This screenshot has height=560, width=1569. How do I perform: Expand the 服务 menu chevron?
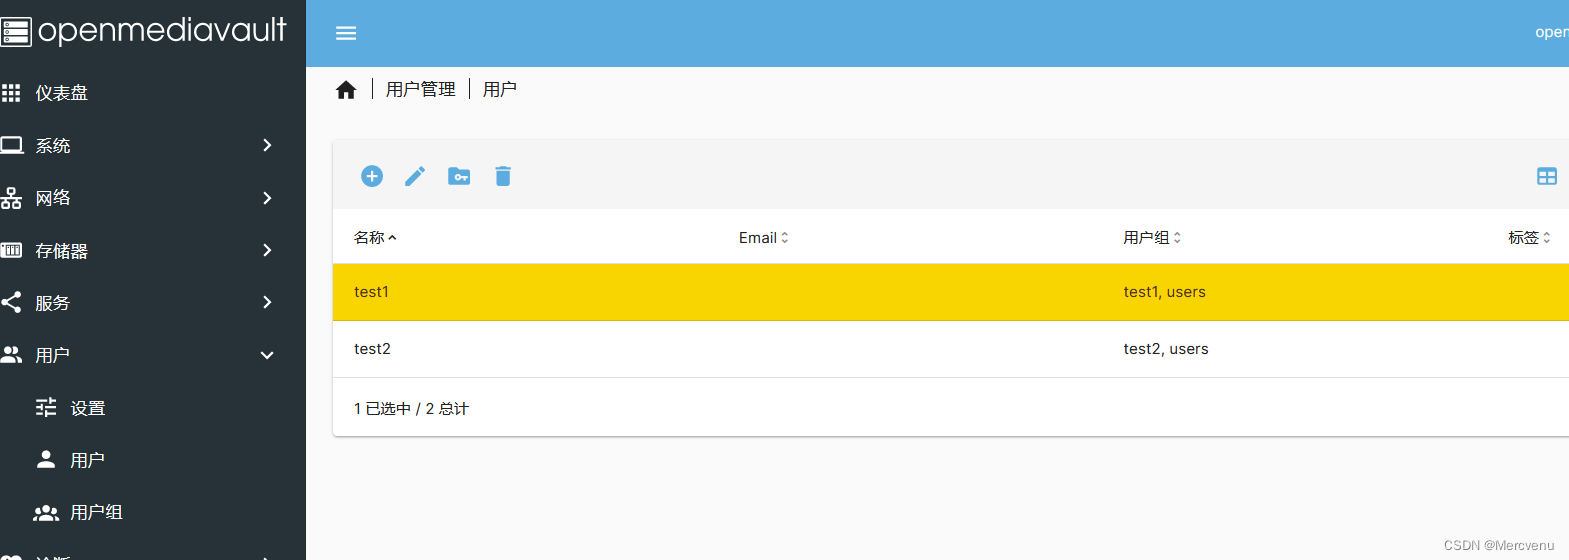click(267, 302)
